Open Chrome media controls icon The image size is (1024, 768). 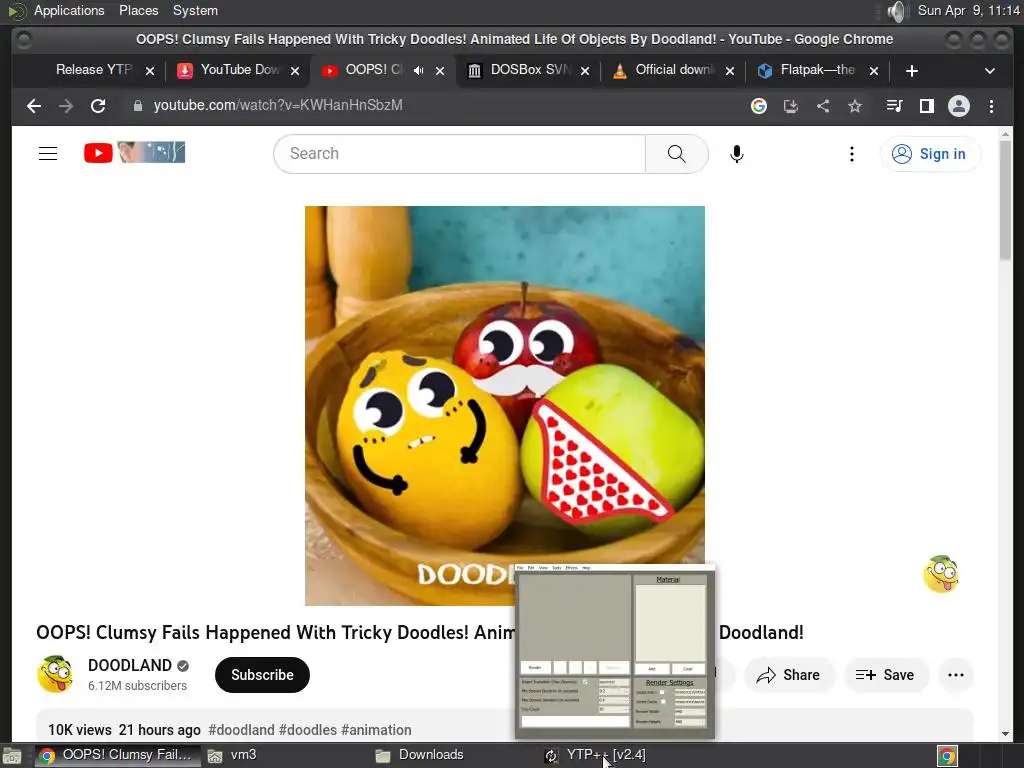pyautogui.click(x=894, y=106)
